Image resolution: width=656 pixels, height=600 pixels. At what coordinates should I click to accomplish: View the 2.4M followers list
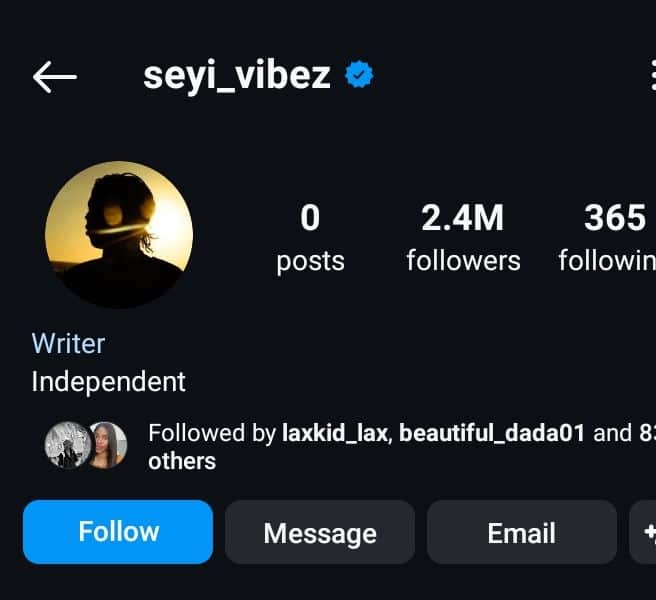click(463, 237)
